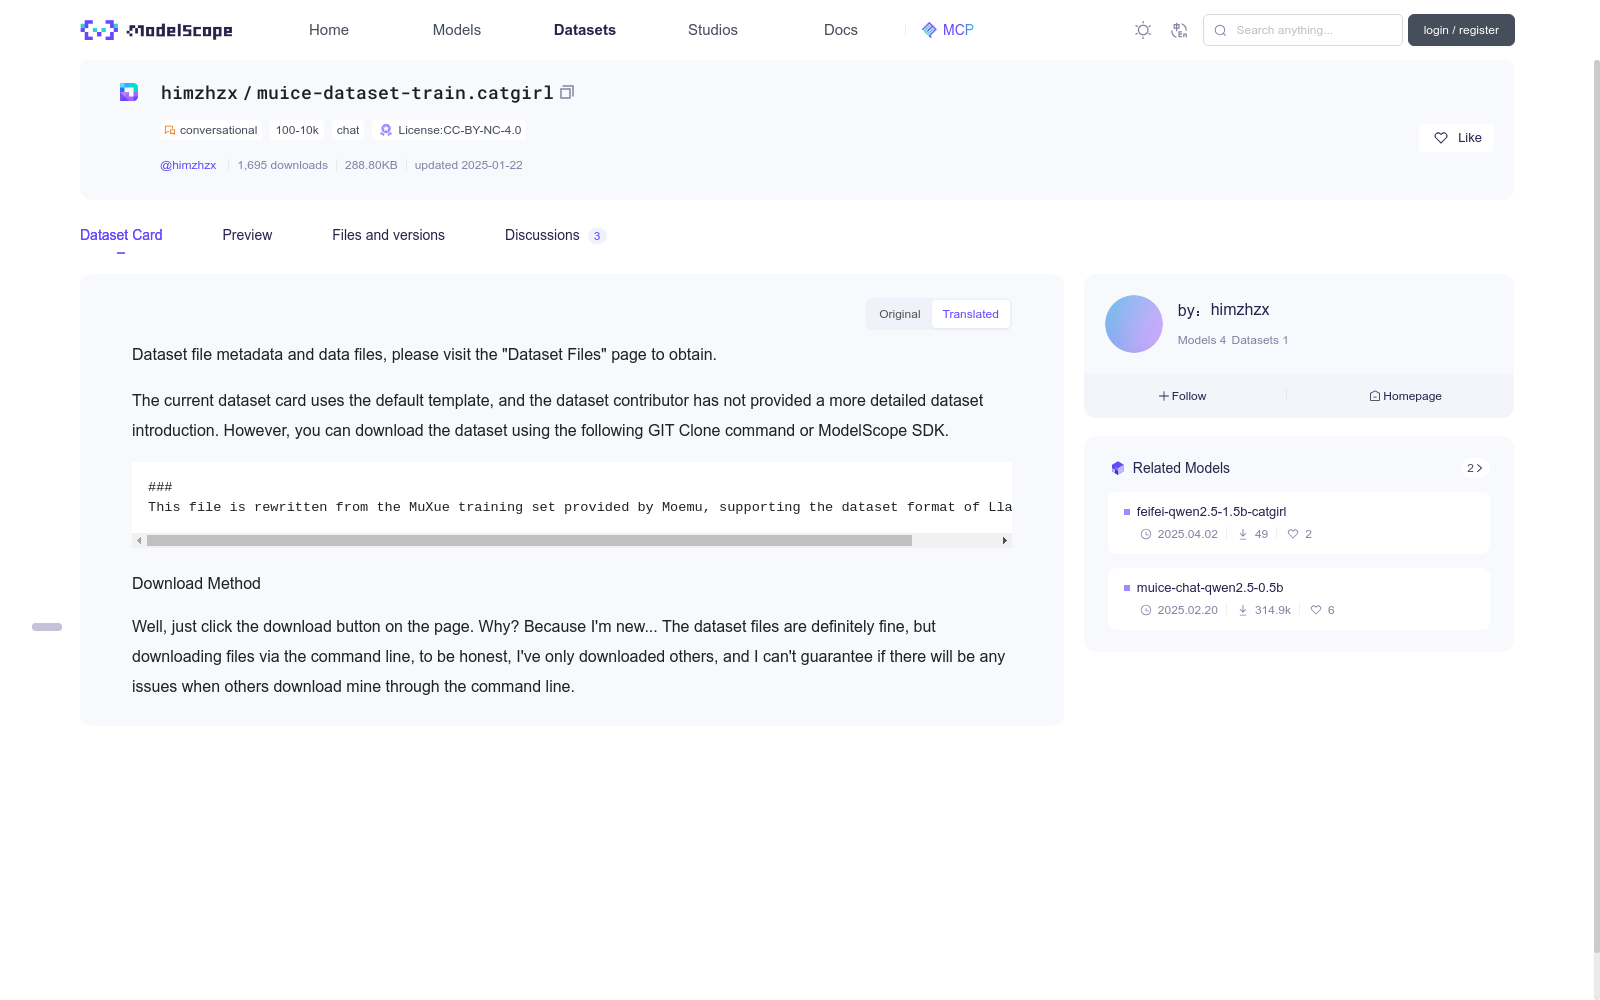Click the "Datasets 1" count text

tap(1260, 340)
